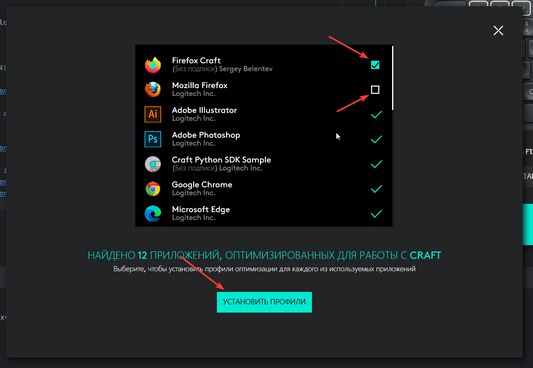The image size is (533, 368).
Task: Click the УСТАНОВИТЬ ПРОФИЛИ button
Action: tap(264, 302)
